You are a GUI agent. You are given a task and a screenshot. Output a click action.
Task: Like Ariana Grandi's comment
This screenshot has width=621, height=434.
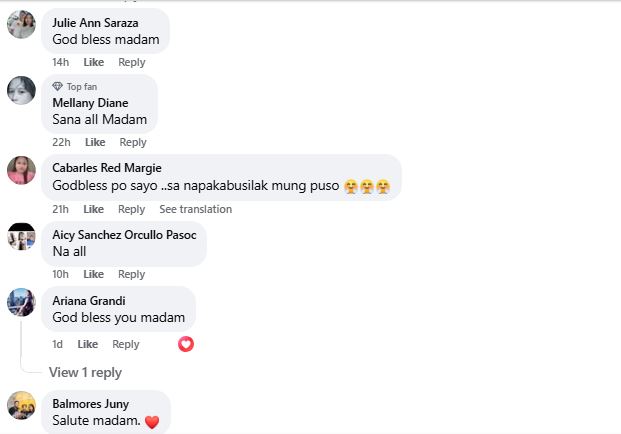point(88,344)
